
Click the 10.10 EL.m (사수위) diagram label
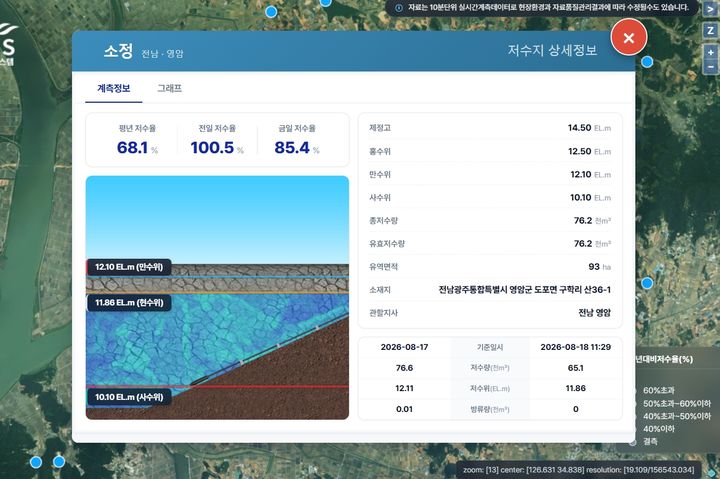[x=129, y=397]
